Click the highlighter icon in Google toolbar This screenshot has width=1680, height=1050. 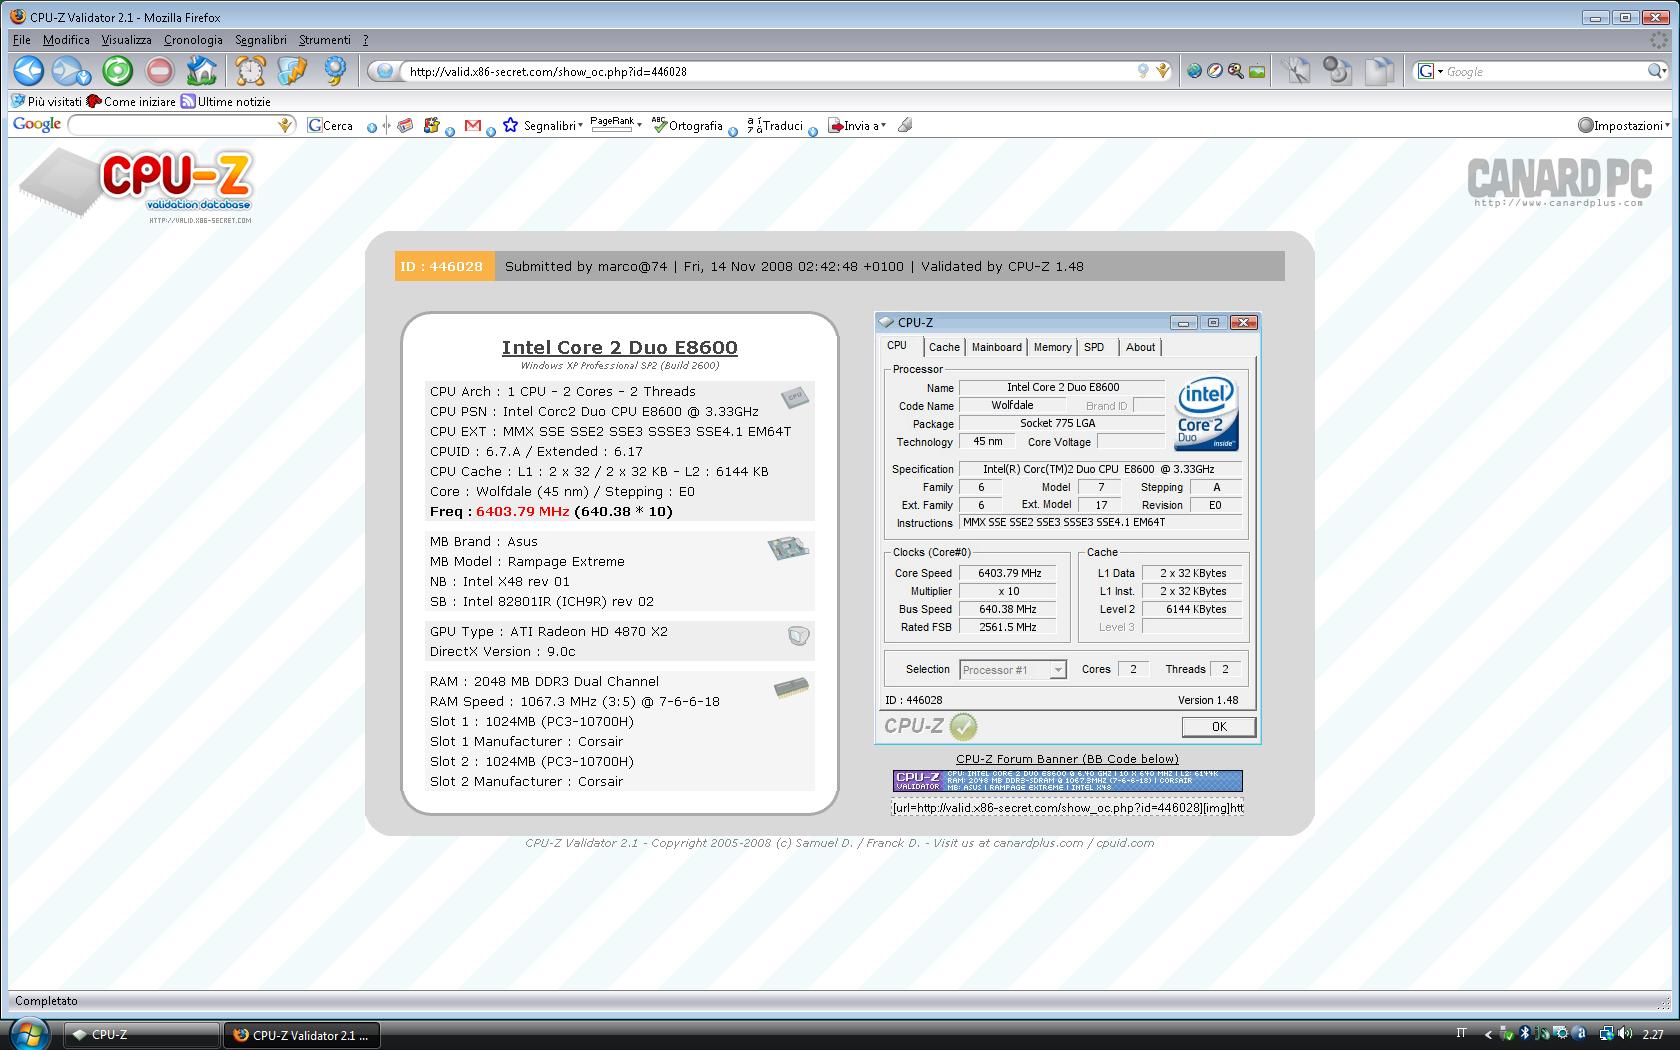[905, 125]
